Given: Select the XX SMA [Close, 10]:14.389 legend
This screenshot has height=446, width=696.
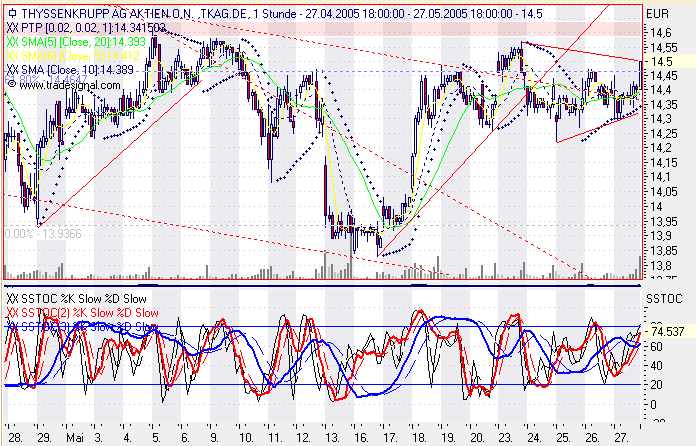Looking at the screenshot, I should (70, 70).
